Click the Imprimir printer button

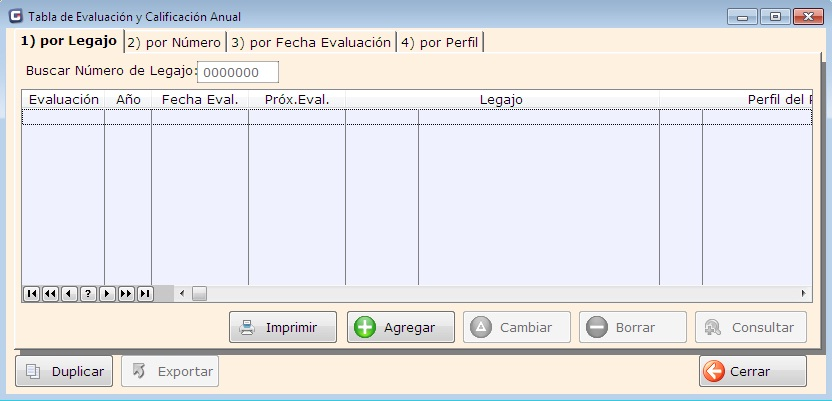pos(282,327)
